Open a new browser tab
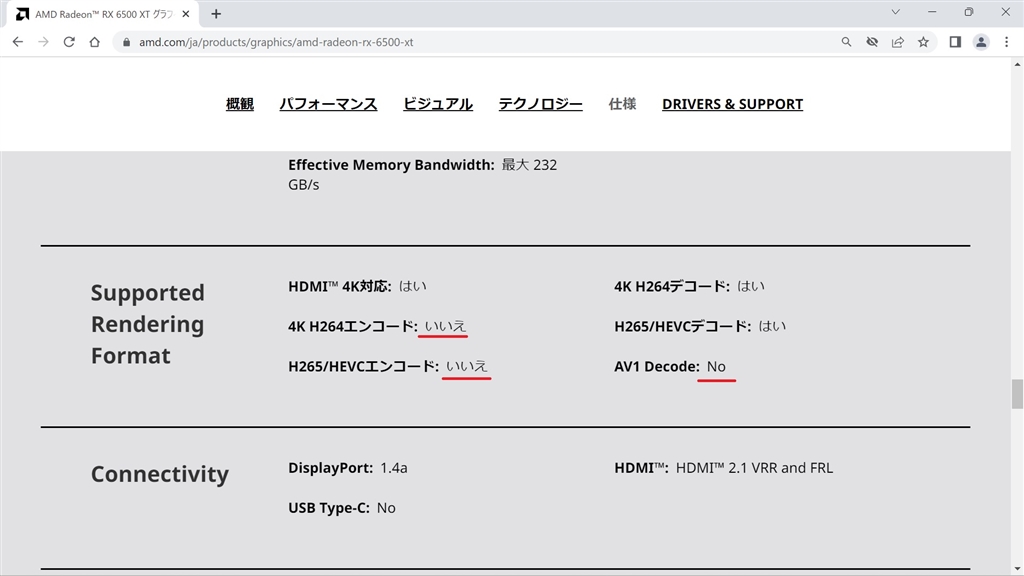 216,14
